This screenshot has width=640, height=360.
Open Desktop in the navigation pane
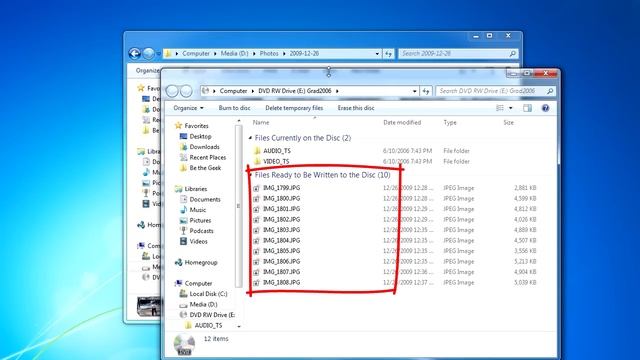click(200, 136)
